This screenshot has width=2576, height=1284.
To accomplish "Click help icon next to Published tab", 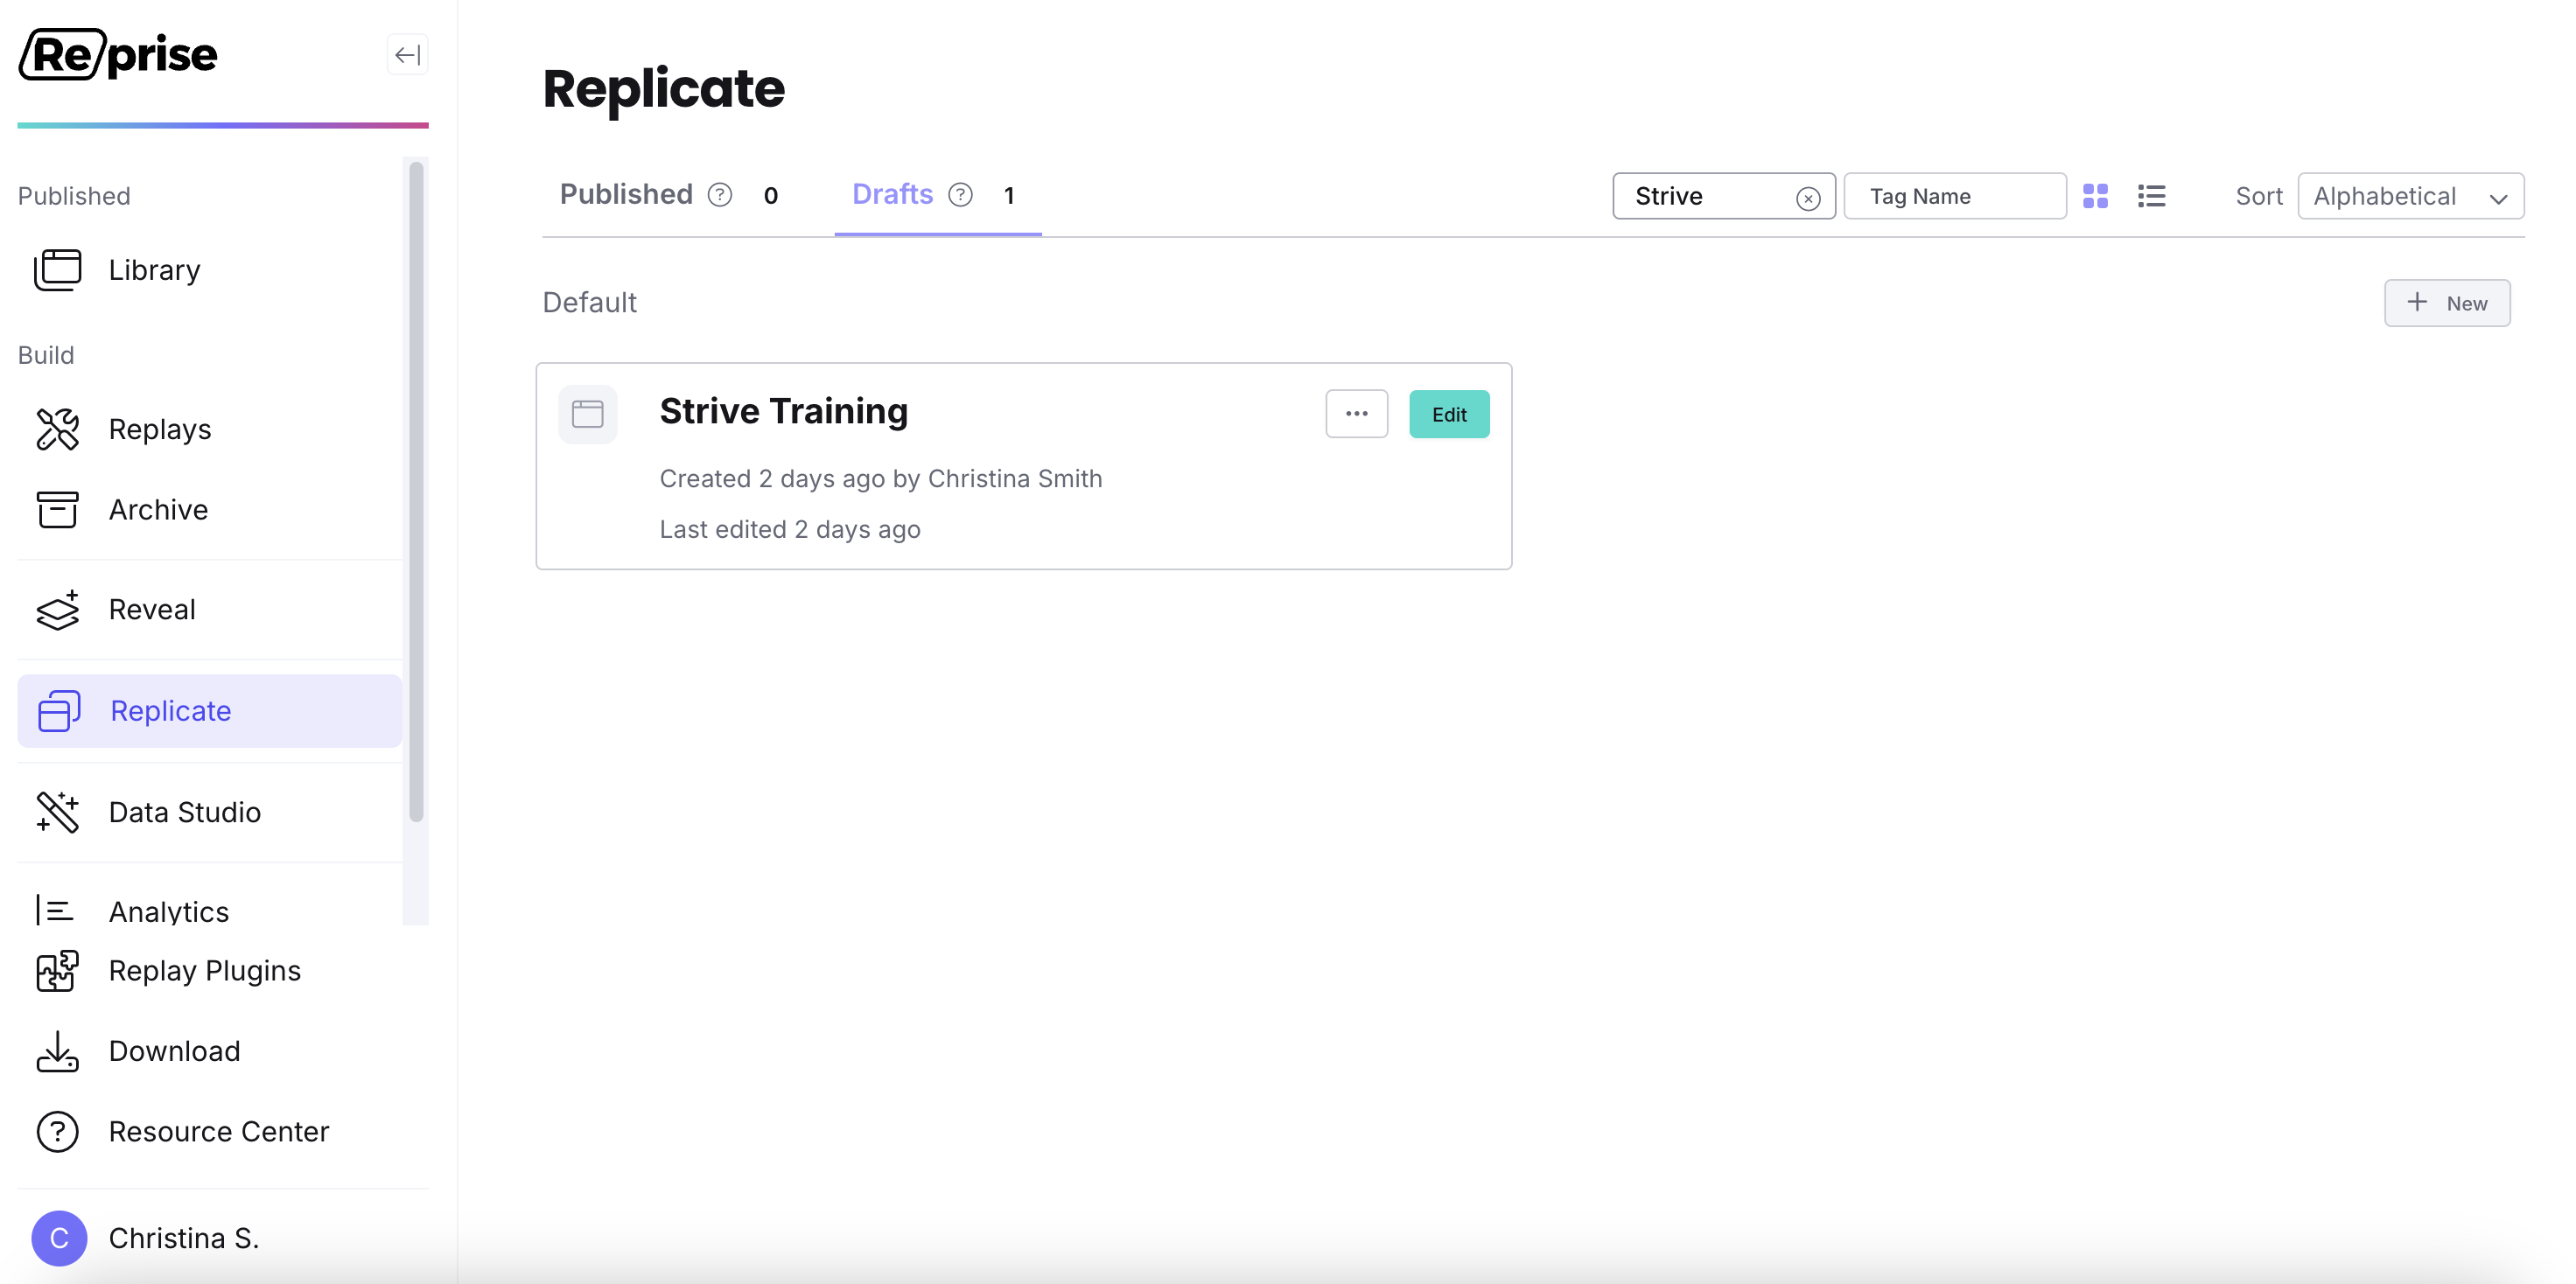I will (x=720, y=195).
